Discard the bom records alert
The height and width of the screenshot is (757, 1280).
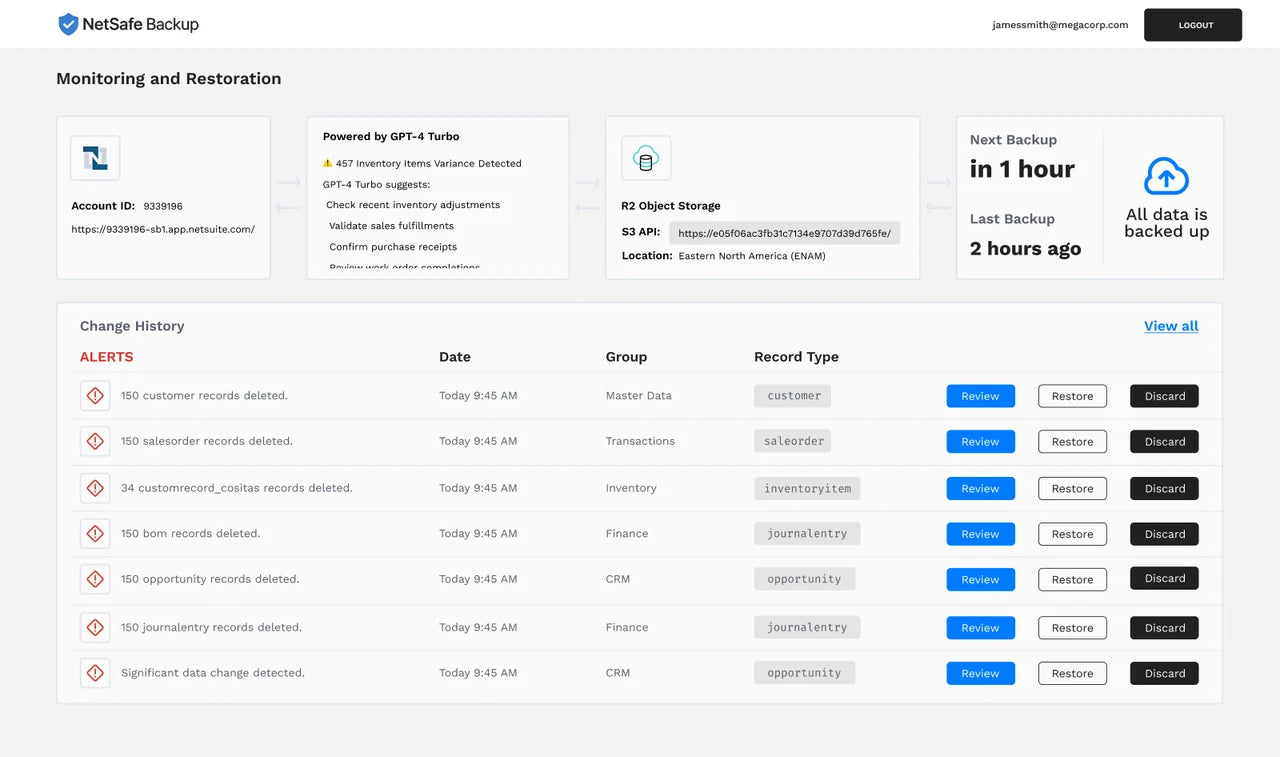1164,534
